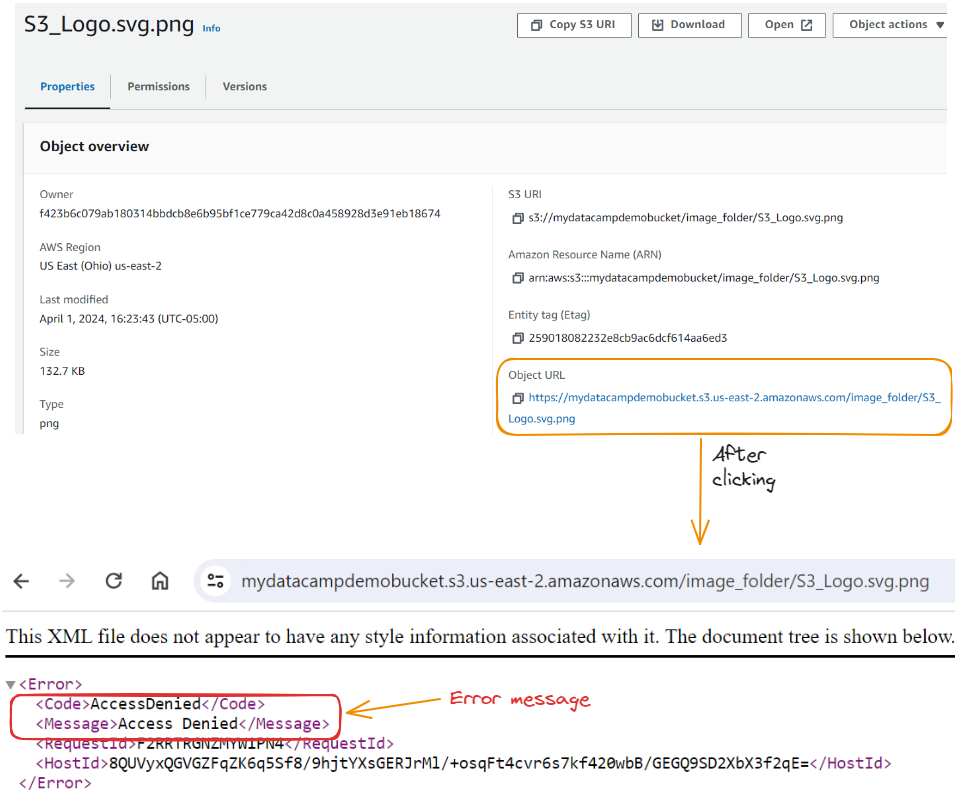Copy the Entity tag with its copy icon
The height and width of the screenshot is (796, 955).
pos(518,338)
